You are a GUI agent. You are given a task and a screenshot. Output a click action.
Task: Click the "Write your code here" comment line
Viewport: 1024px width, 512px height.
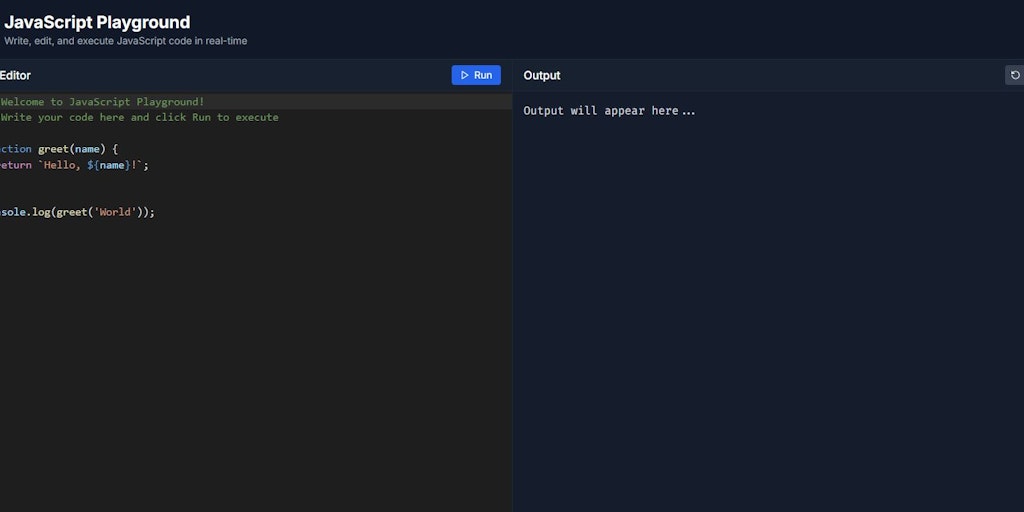(x=139, y=118)
